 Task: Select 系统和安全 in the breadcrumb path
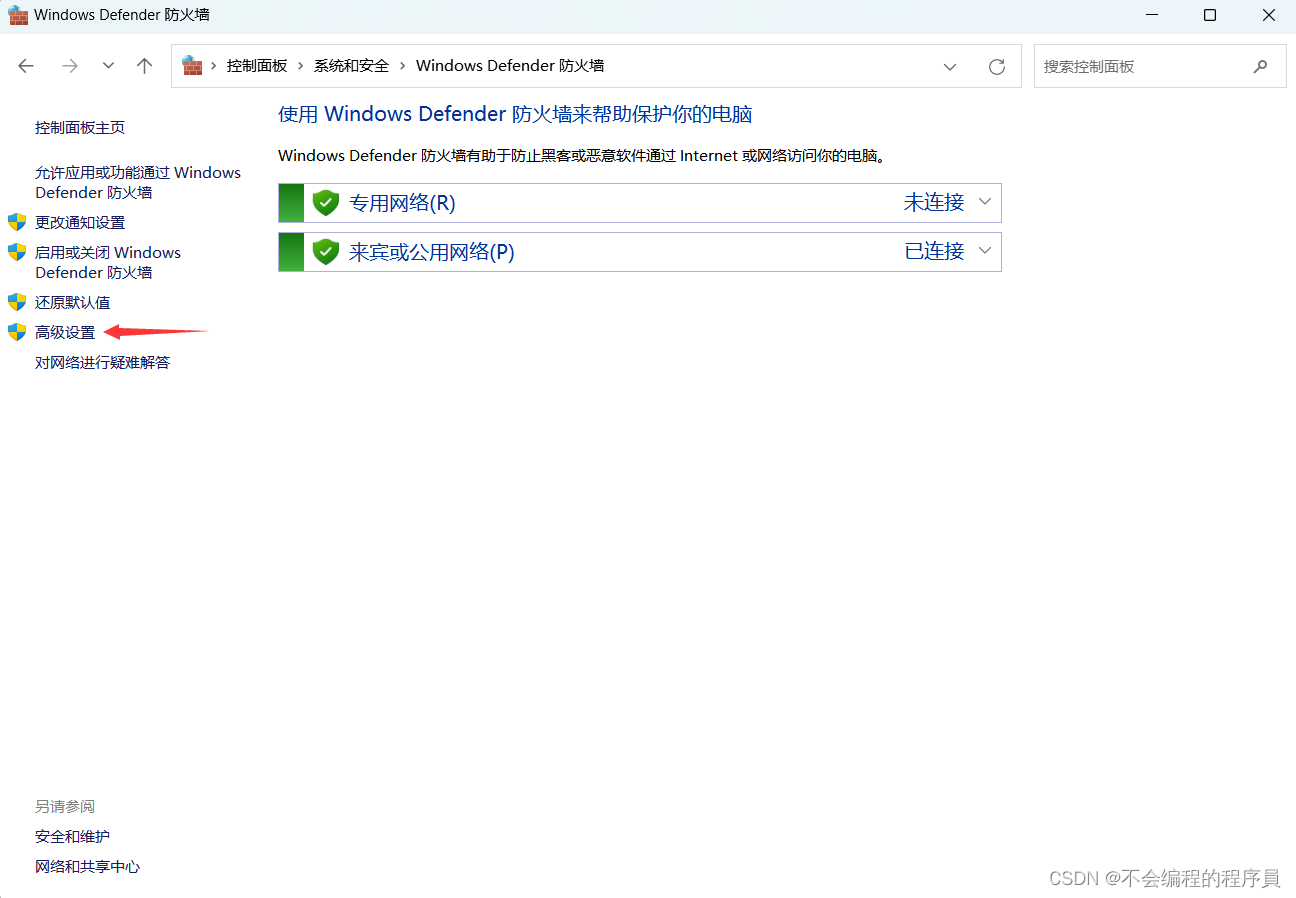(x=351, y=66)
